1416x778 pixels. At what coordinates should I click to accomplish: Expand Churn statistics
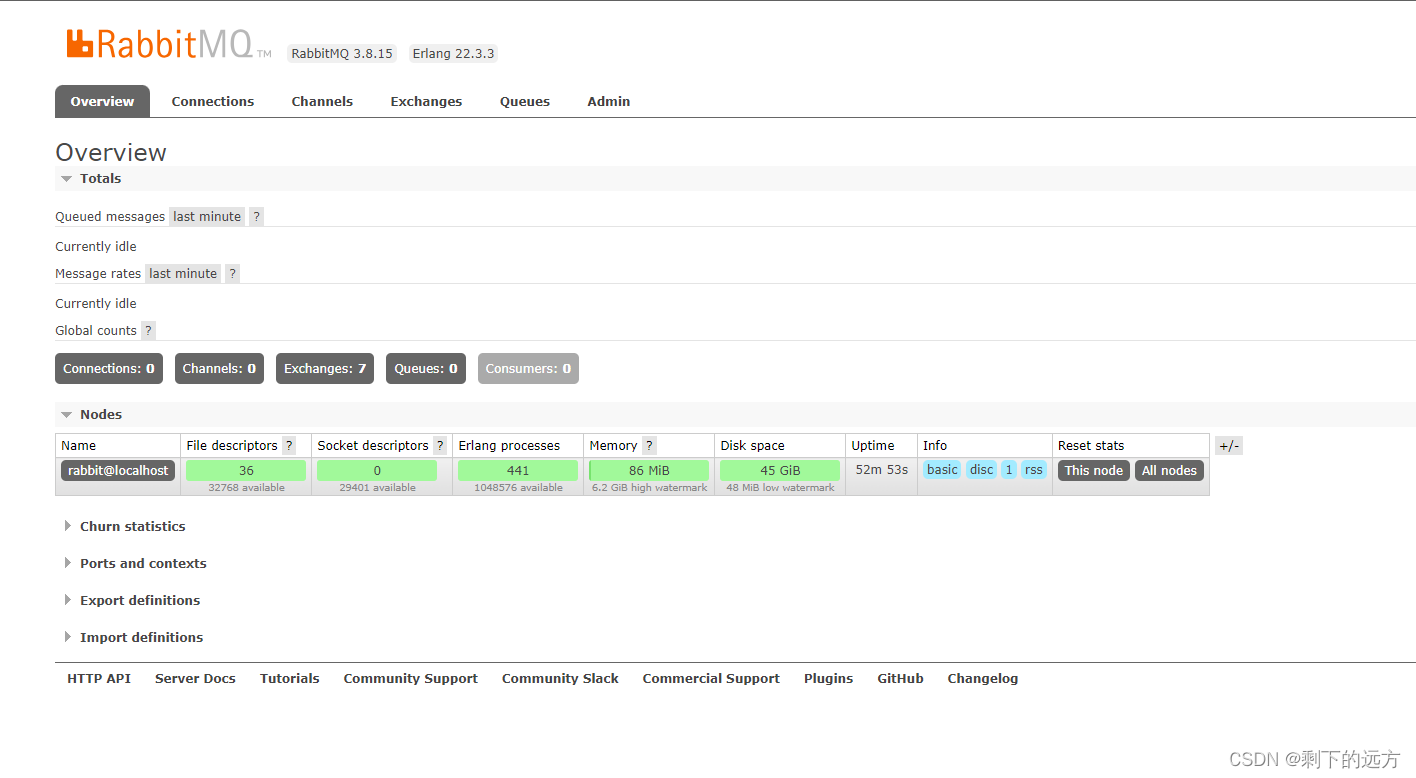pyautogui.click(x=125, y=526)
